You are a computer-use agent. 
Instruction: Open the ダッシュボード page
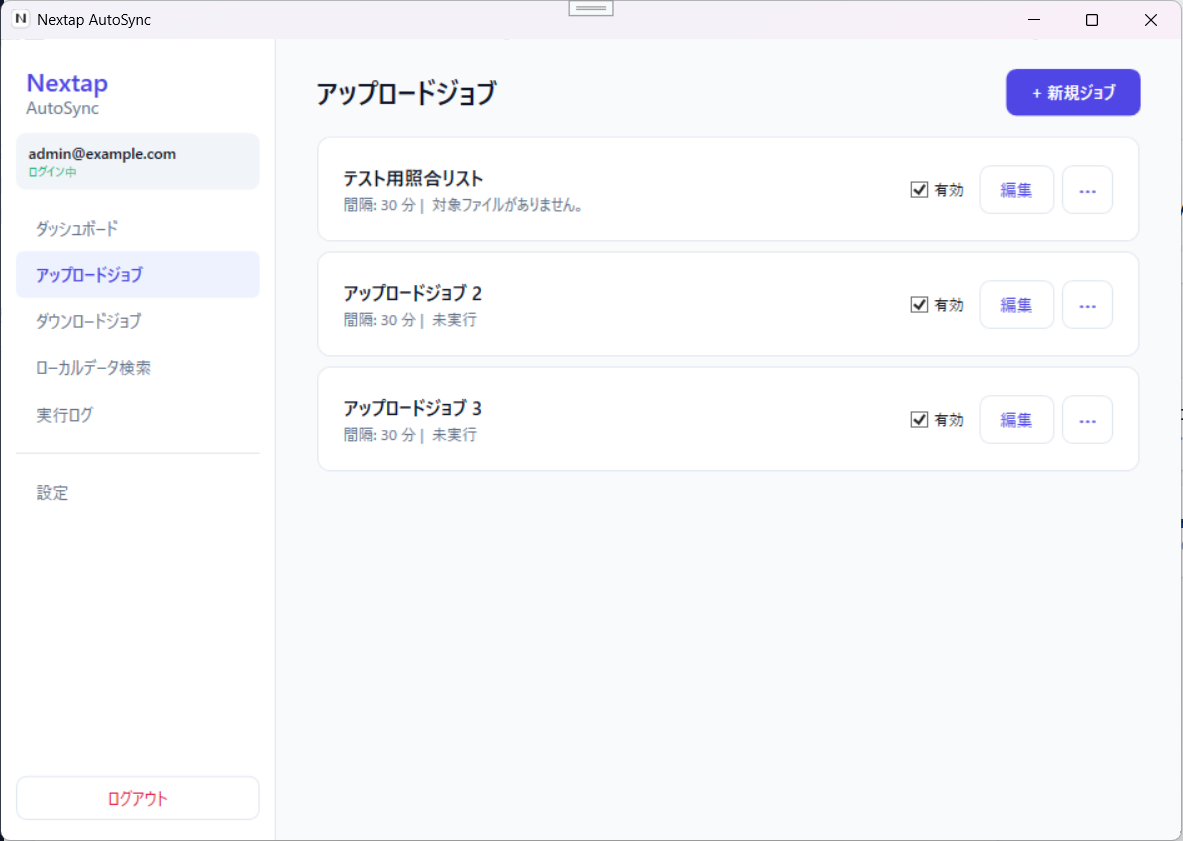137,229
